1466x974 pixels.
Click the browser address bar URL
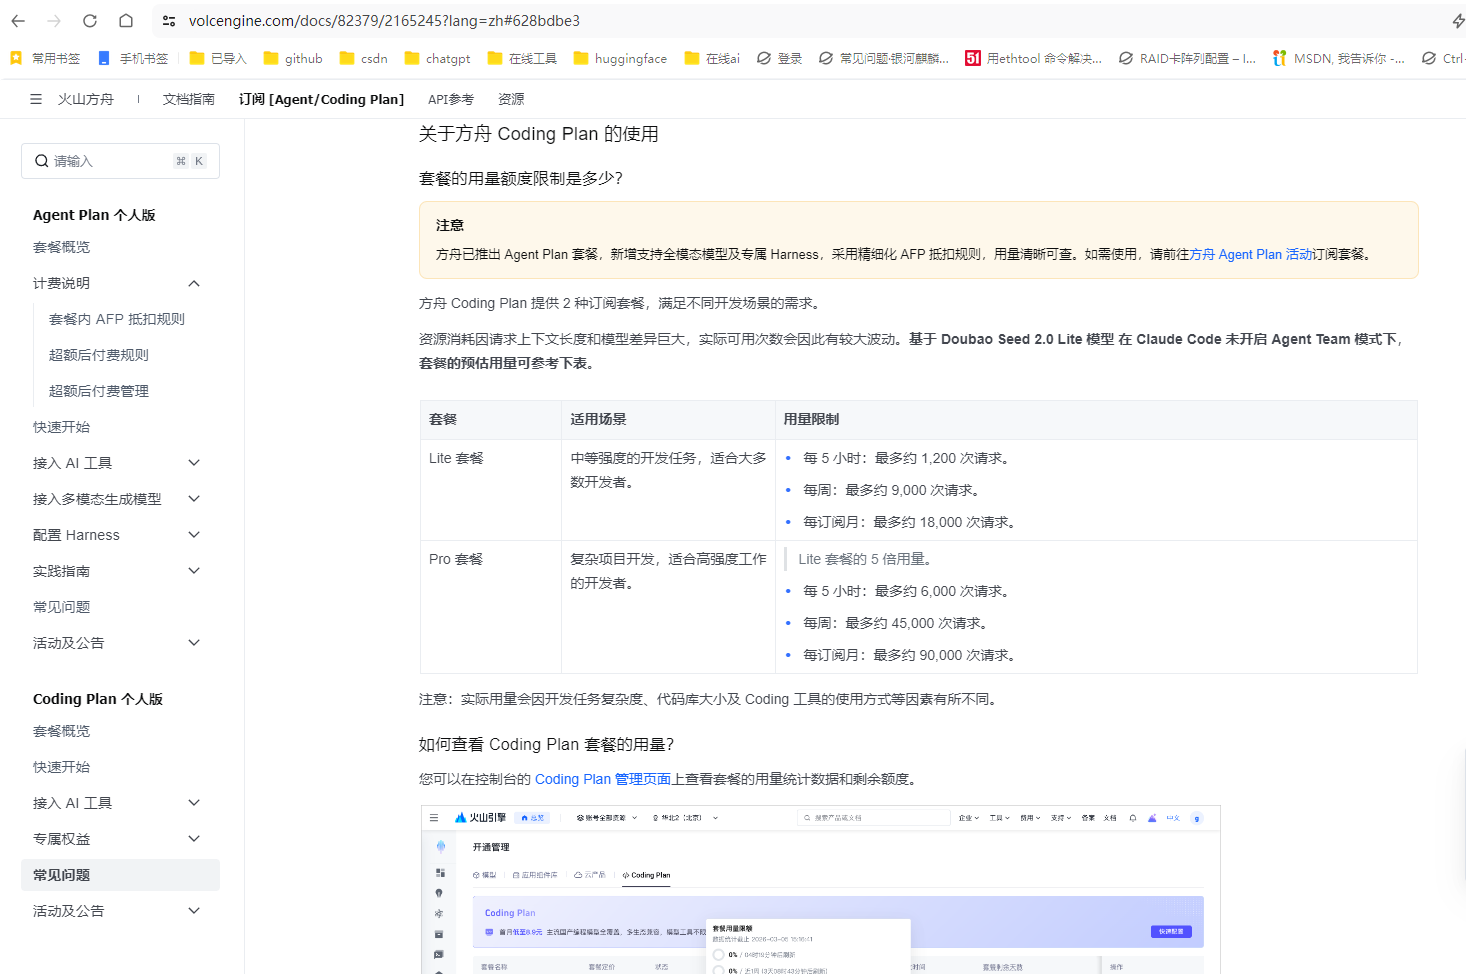(x=384, y=20)
